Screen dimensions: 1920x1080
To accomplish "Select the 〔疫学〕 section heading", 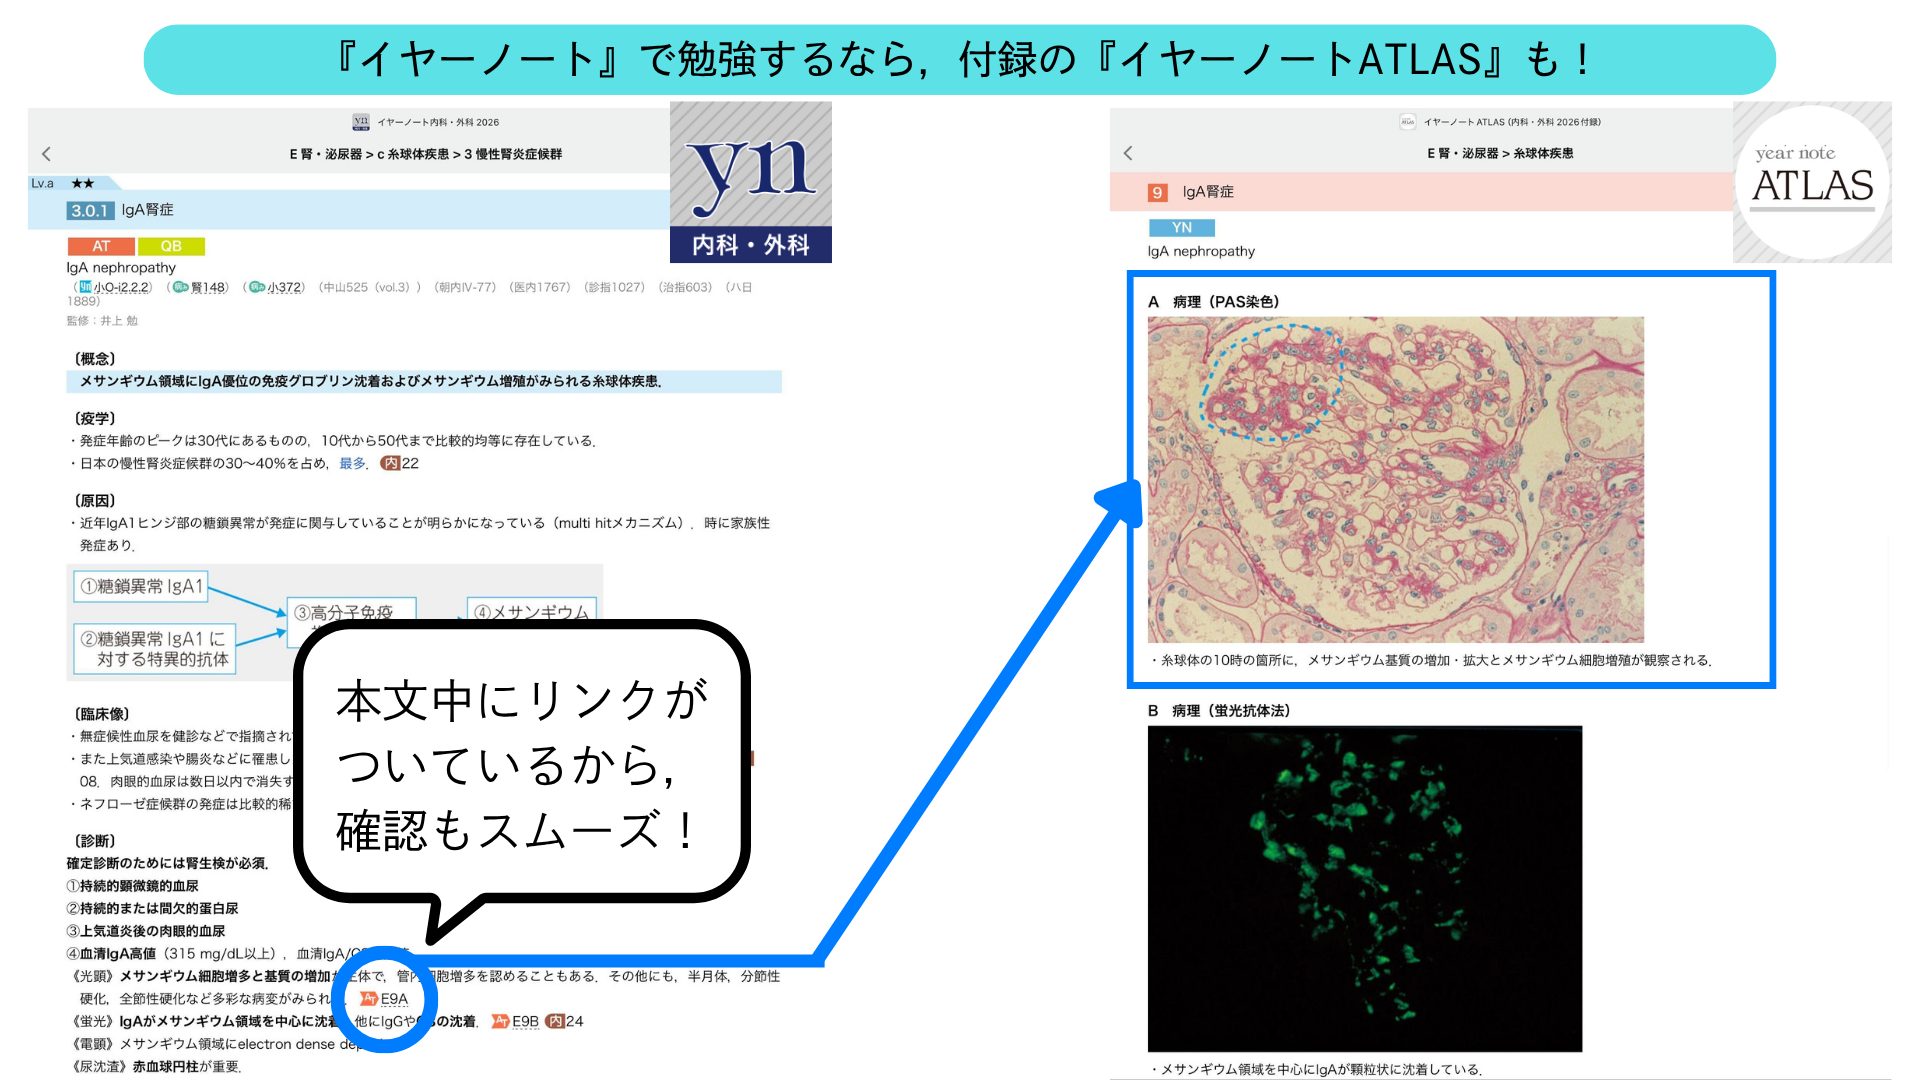I will click(95, 418).
